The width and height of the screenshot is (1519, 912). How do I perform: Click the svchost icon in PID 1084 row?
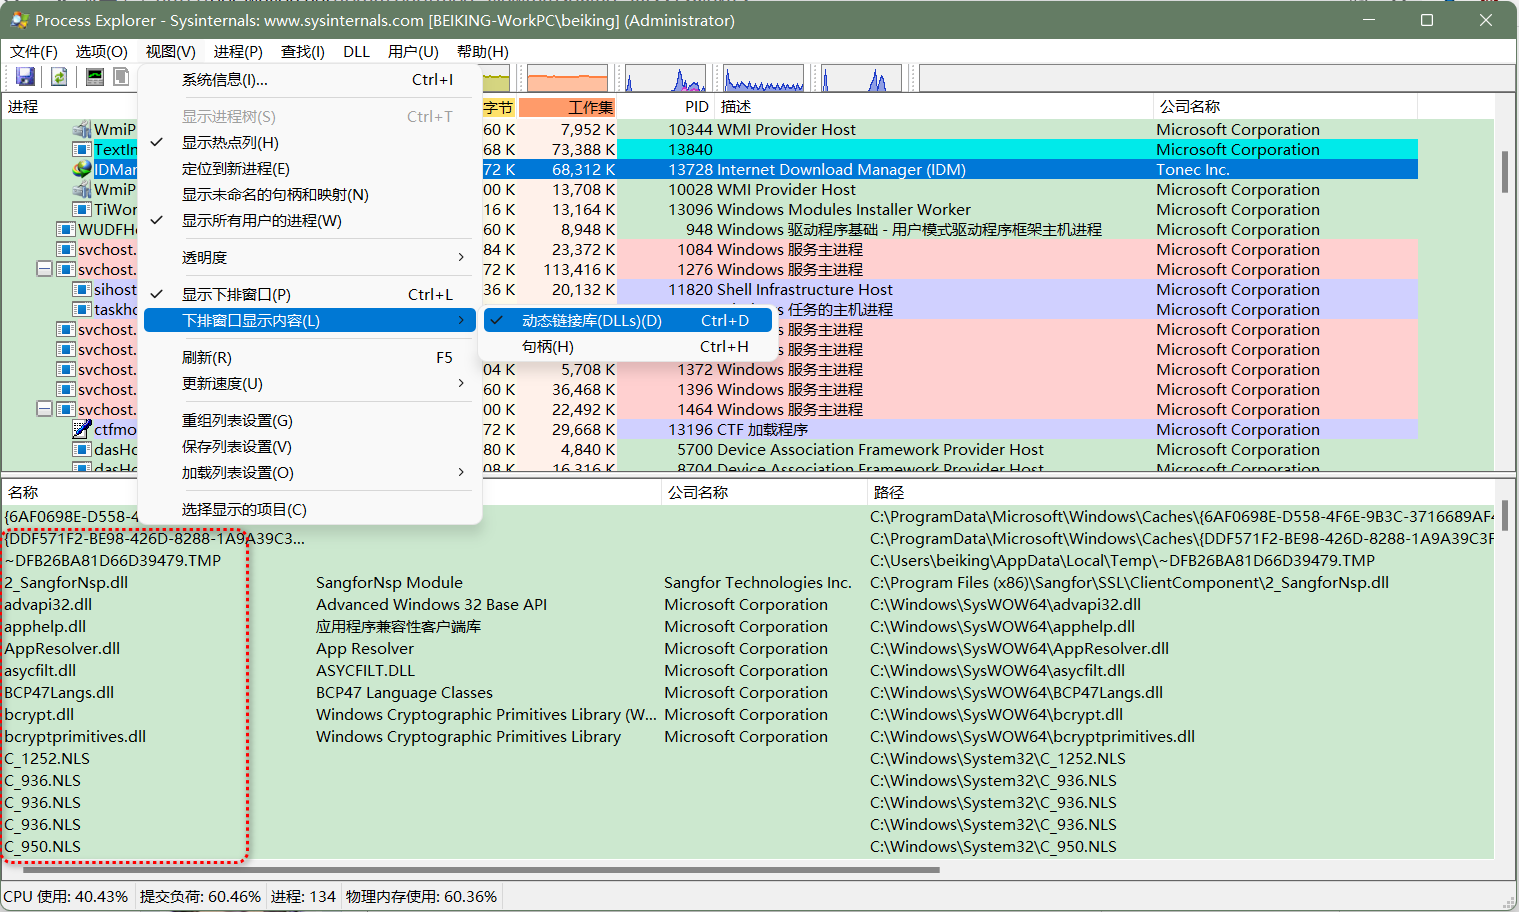click(67, 250)
